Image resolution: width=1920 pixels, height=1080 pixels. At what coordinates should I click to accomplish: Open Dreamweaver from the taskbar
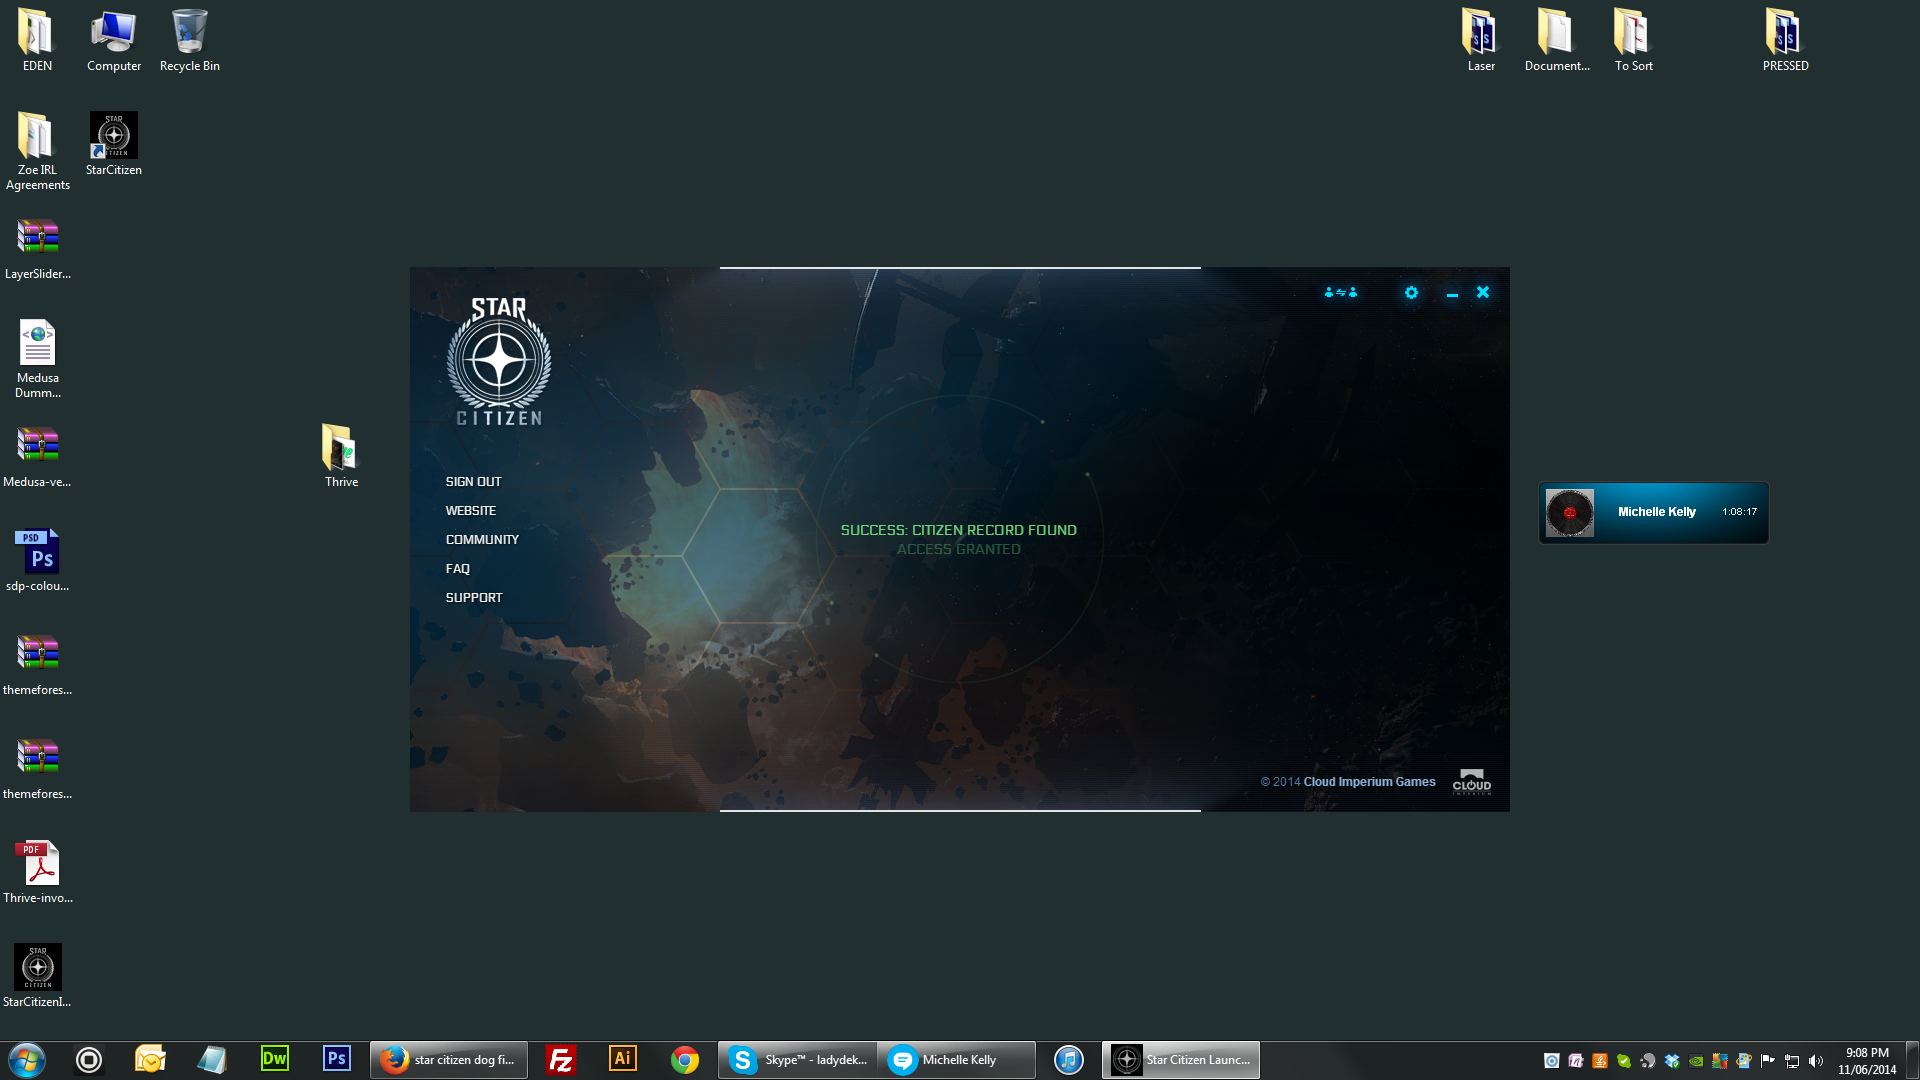pos(274,1059)
